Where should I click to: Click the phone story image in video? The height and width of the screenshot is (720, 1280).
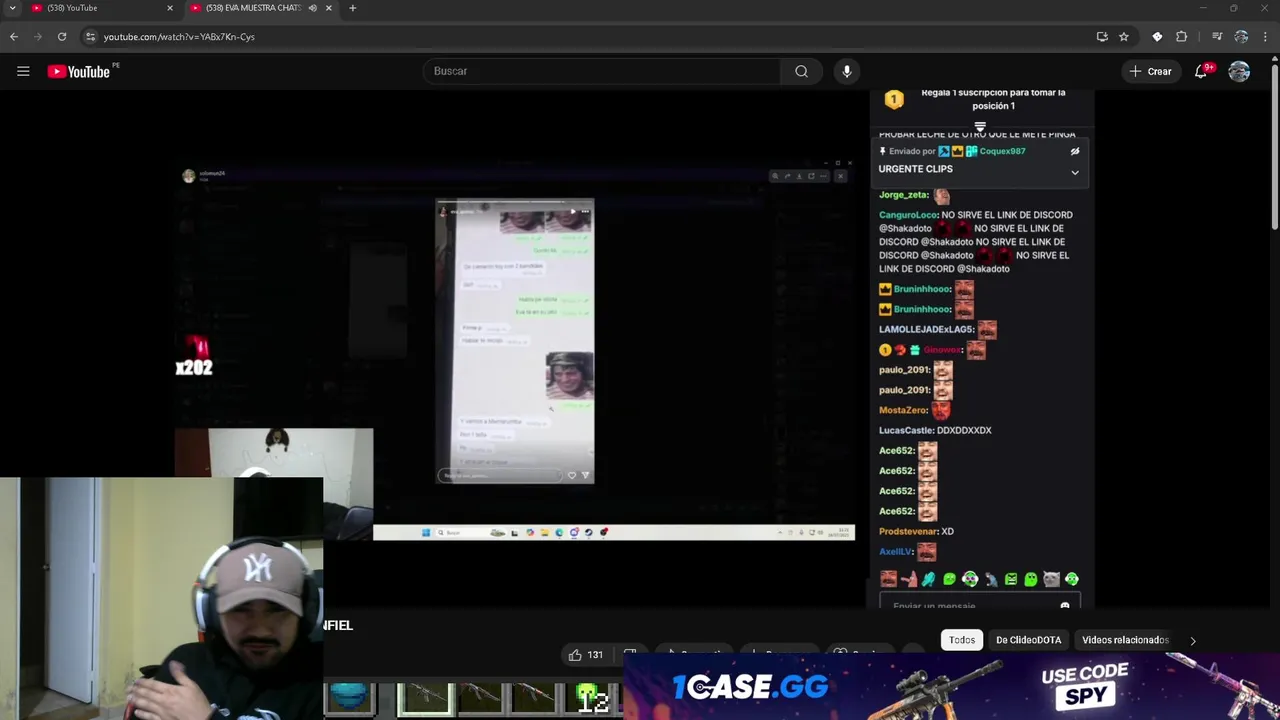pos(515,341)
